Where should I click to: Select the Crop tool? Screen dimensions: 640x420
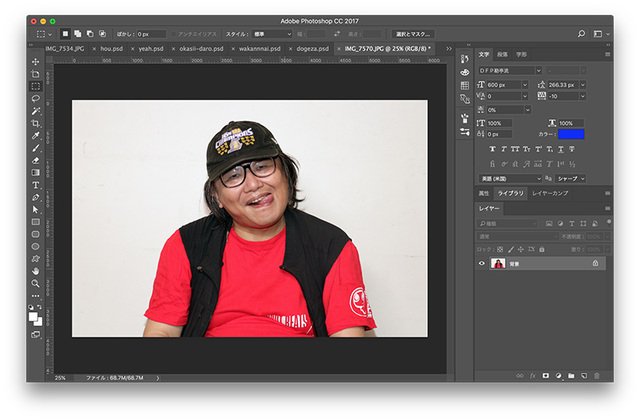pyautogui.click(x=36, y=123)
